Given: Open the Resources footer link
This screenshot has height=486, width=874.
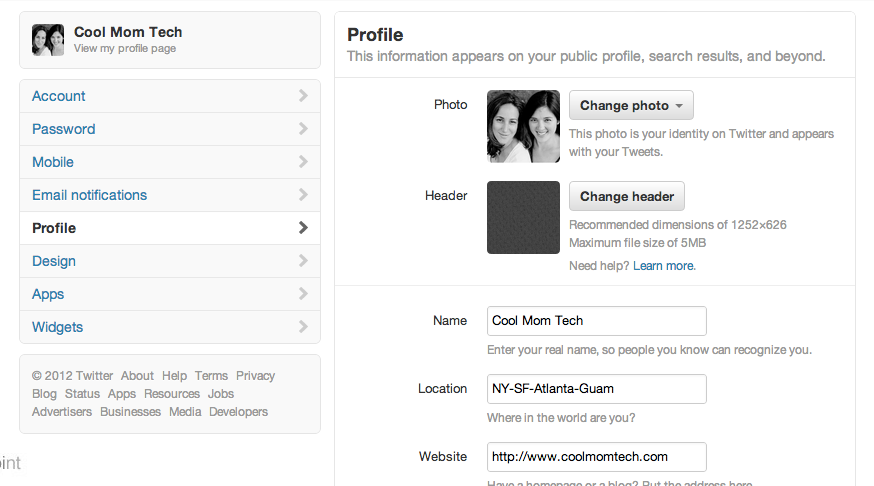Looking at the screenshot, I should tap(172, 393).
